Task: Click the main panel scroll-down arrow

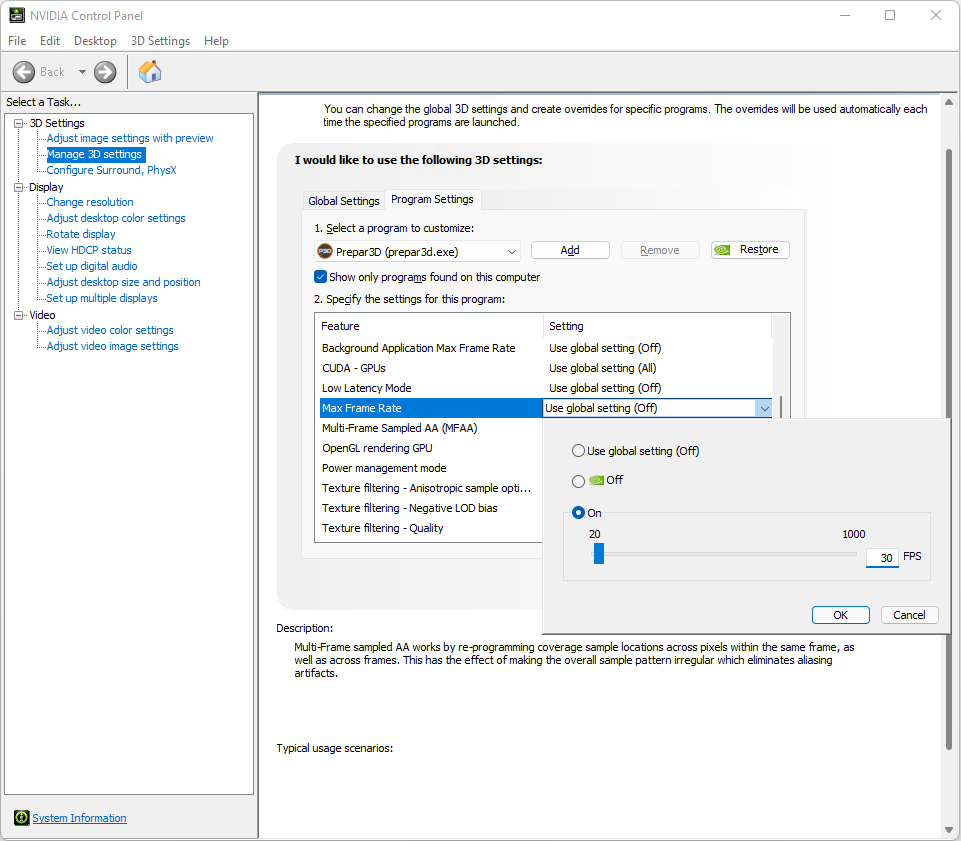Action: tap(949, 831)
